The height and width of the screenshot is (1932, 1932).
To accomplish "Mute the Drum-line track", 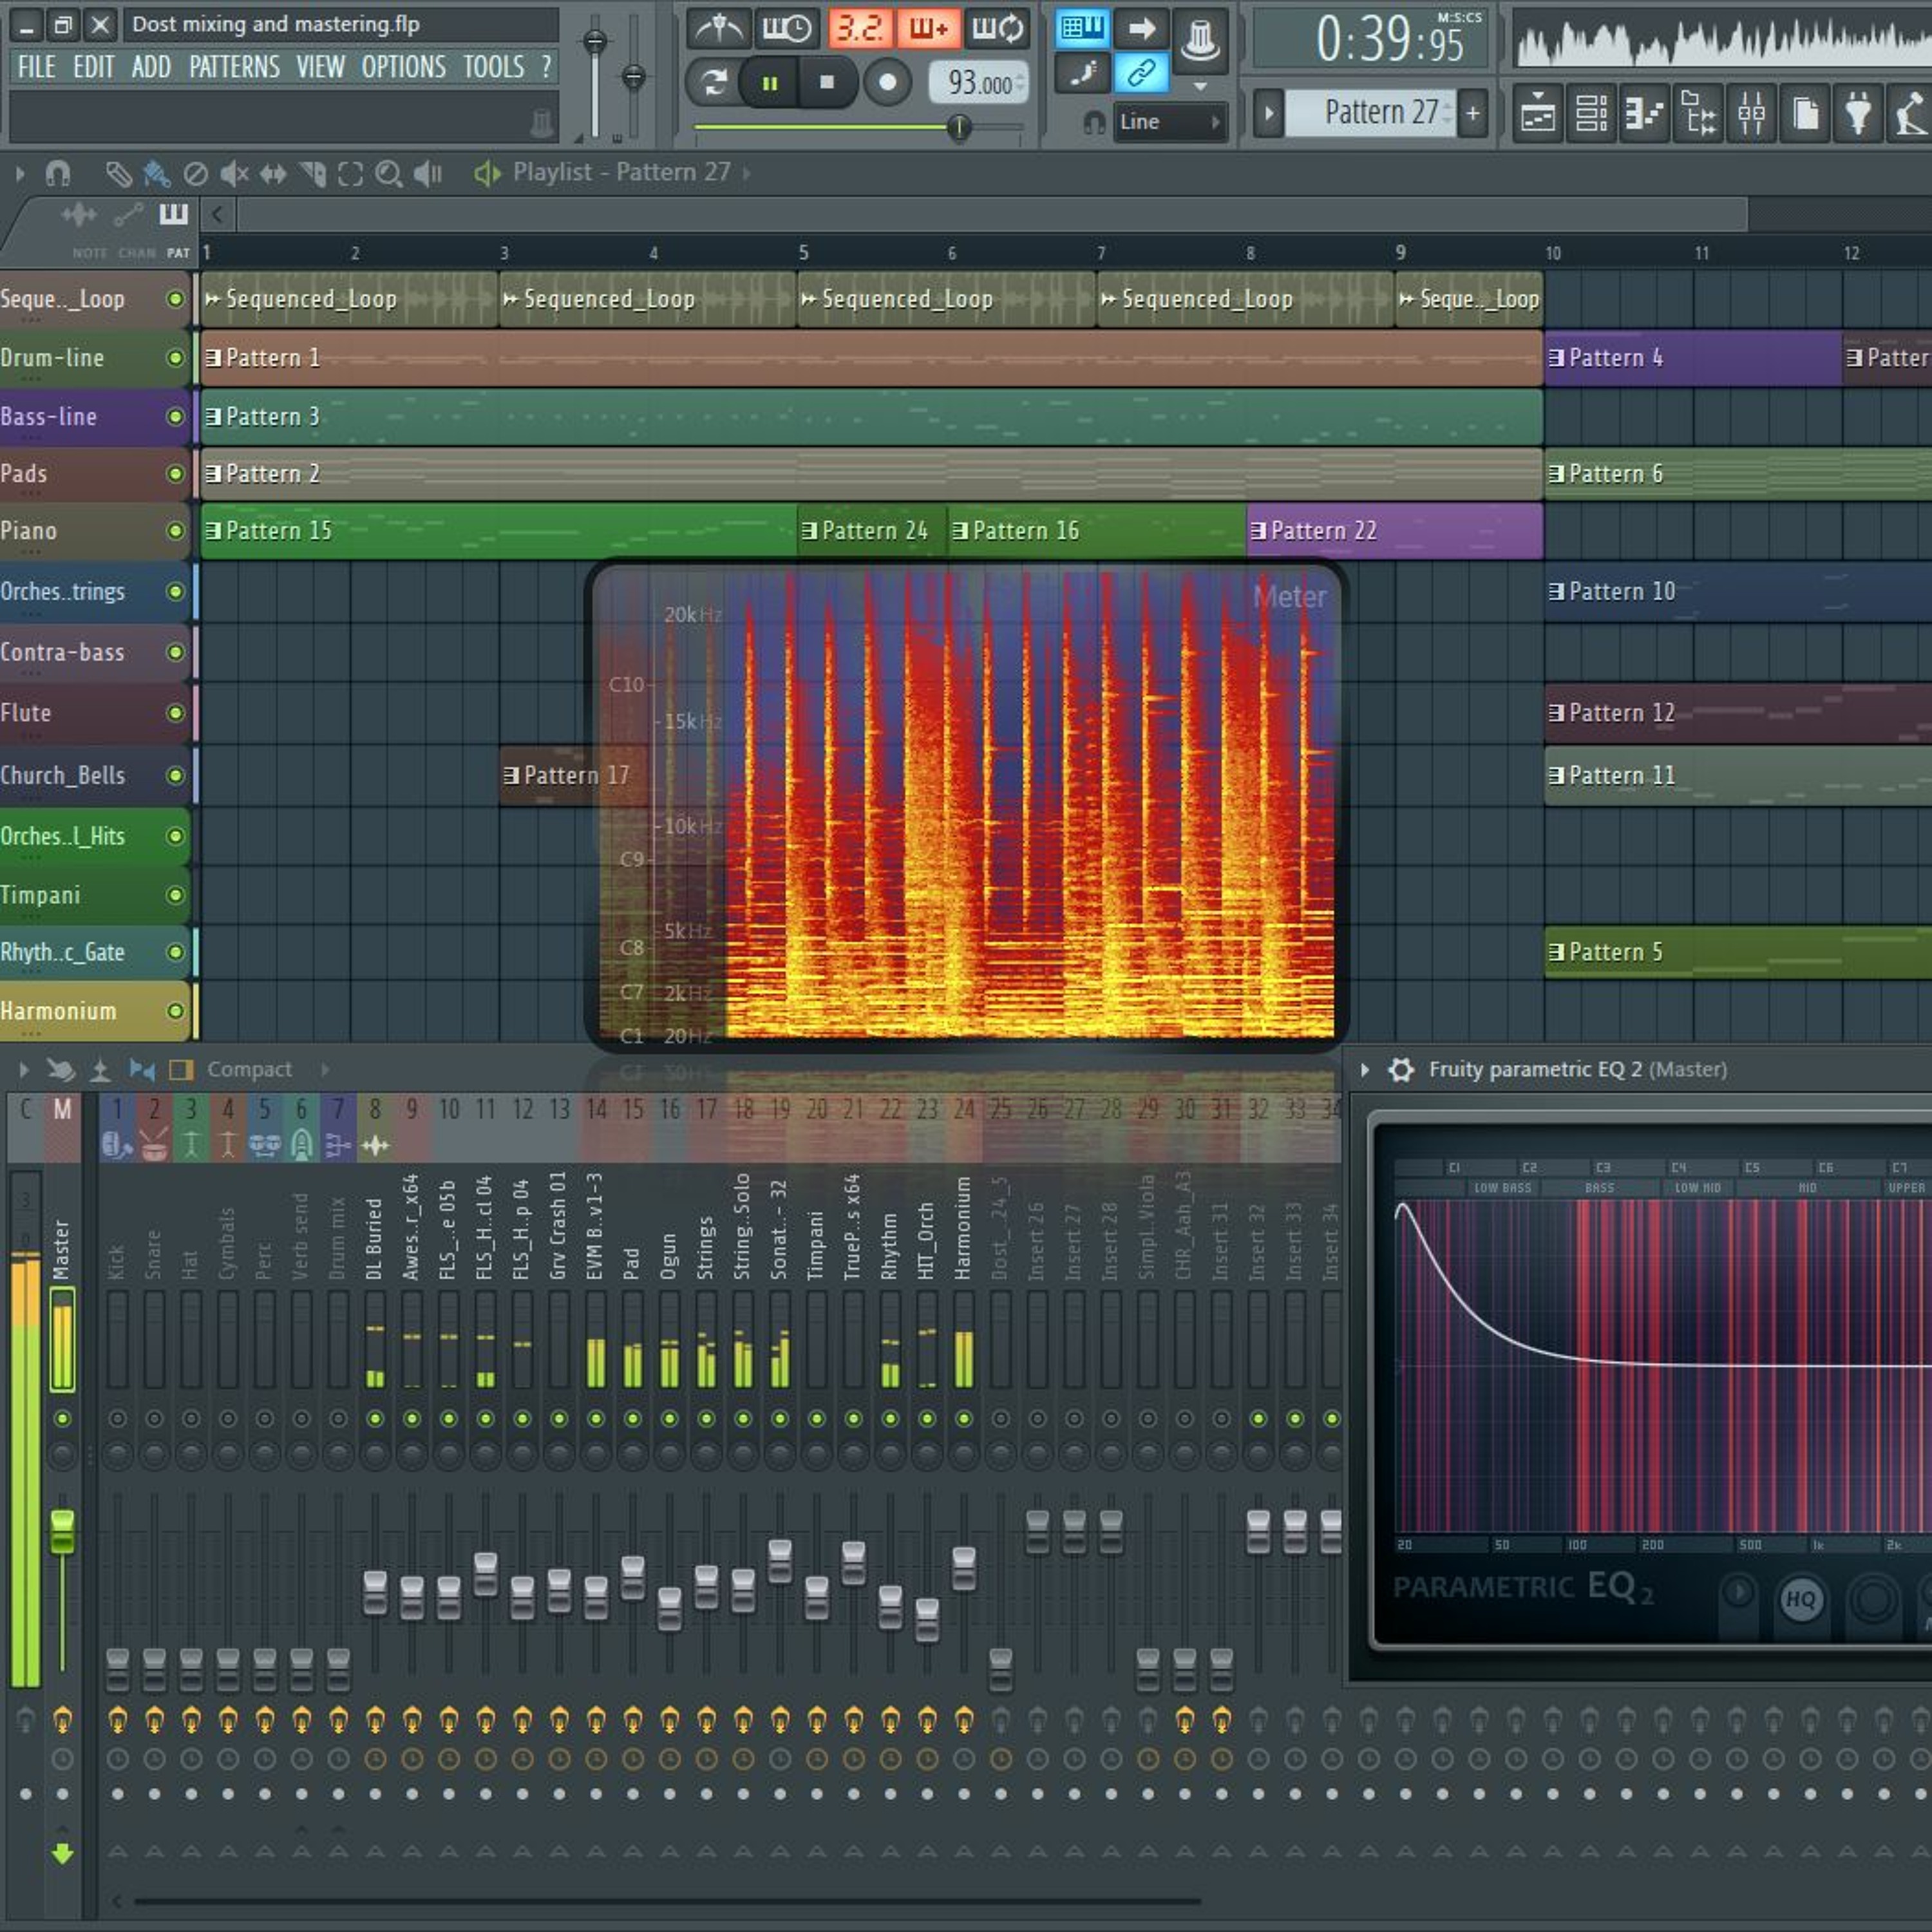I will point(175,357).
